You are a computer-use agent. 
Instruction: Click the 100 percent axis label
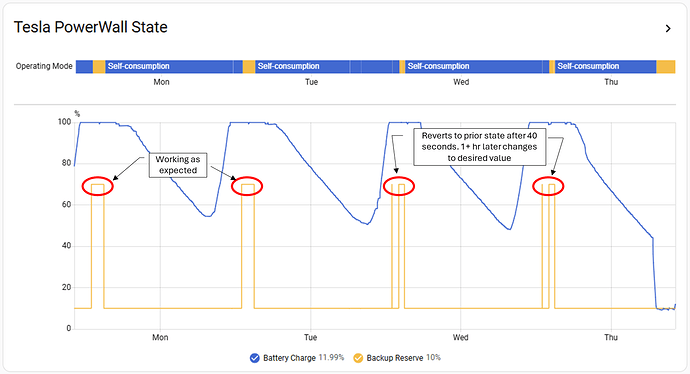[64, 122]
